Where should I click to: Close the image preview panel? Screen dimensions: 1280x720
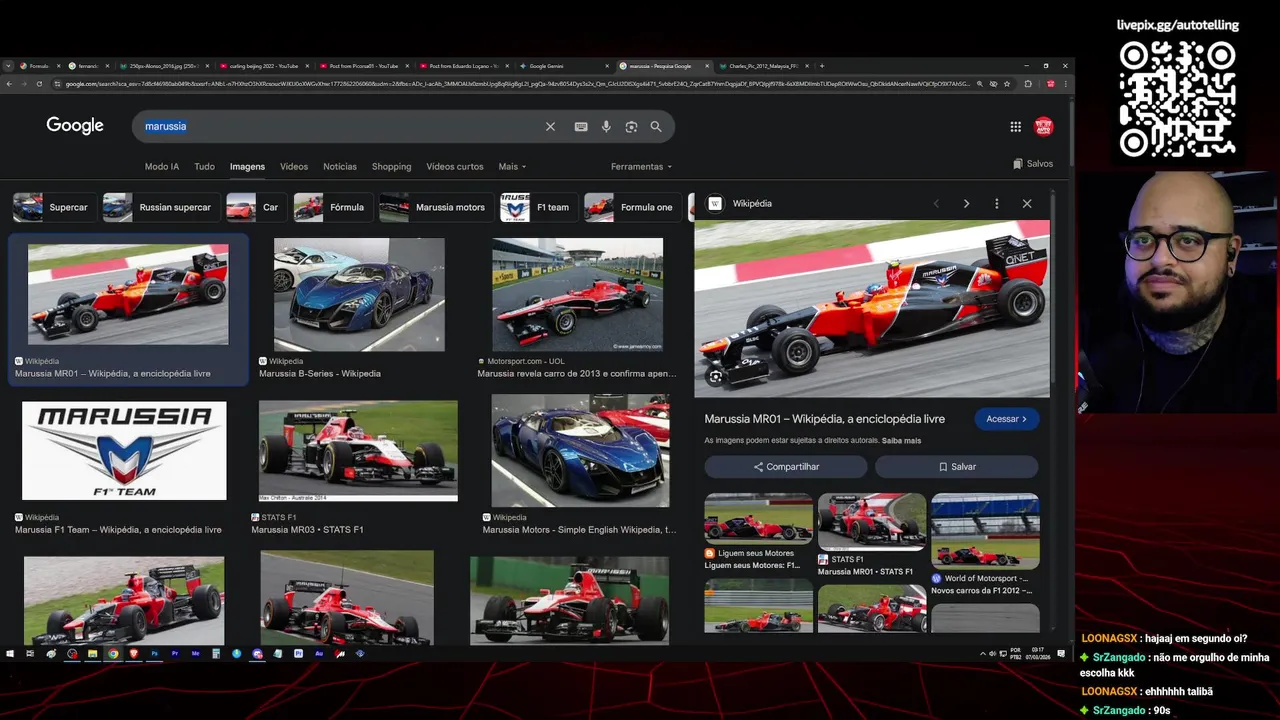[x=1027, y=203]
